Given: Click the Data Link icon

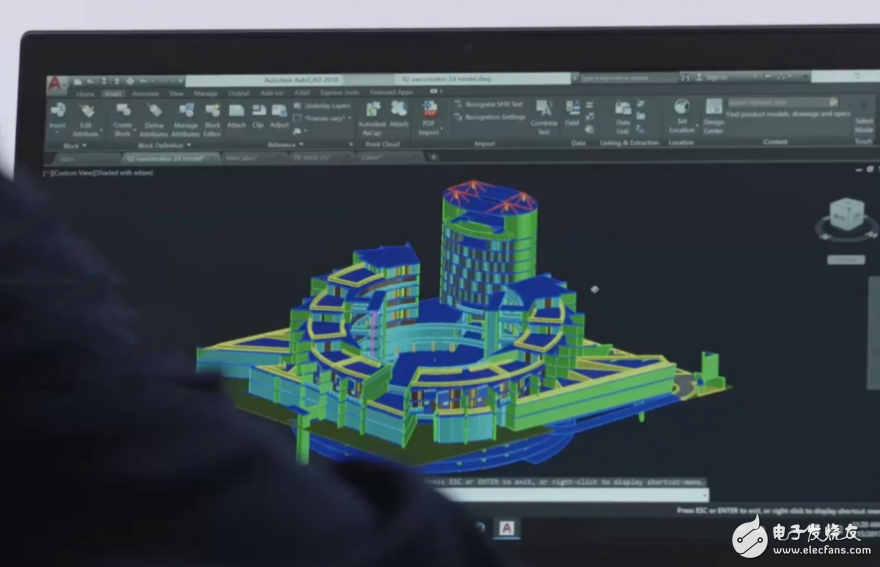Looking at the screenshot, I should [x=623, y=116].
